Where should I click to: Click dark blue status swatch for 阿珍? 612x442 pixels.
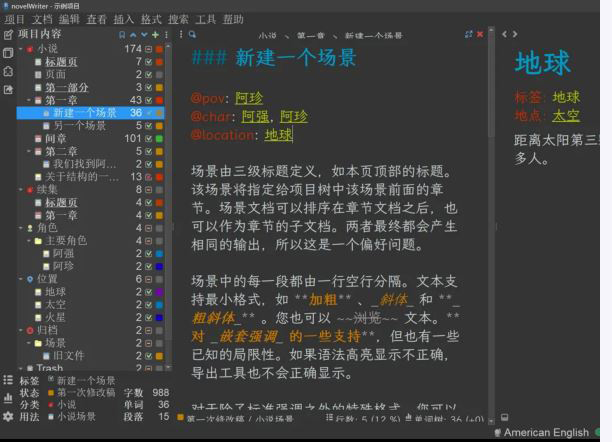(159, 266)
